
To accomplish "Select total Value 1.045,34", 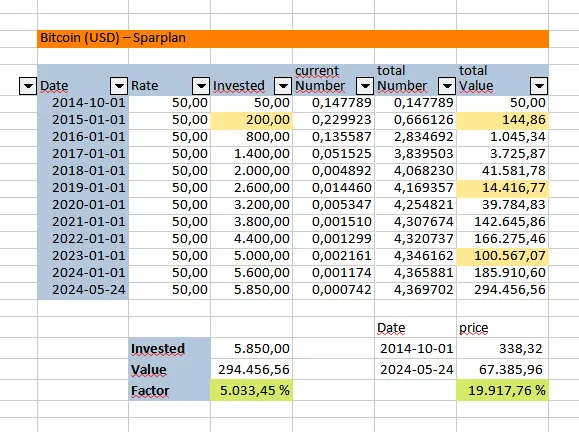I will click(x=503, y=137).
